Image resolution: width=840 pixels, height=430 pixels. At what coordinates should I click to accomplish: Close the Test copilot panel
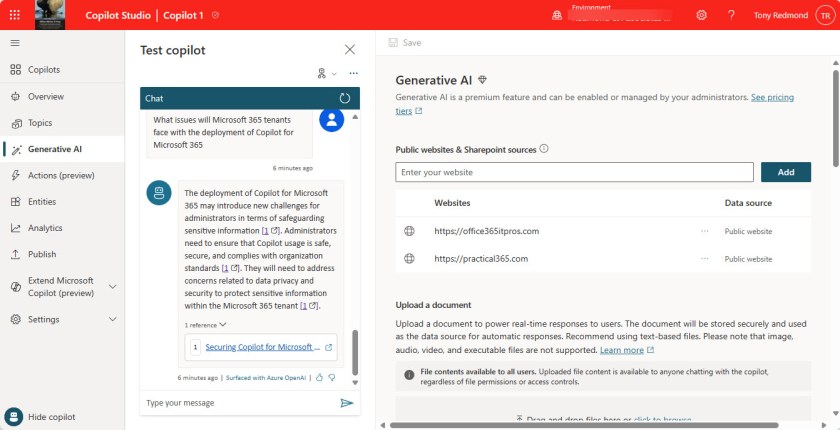(350, 50)
